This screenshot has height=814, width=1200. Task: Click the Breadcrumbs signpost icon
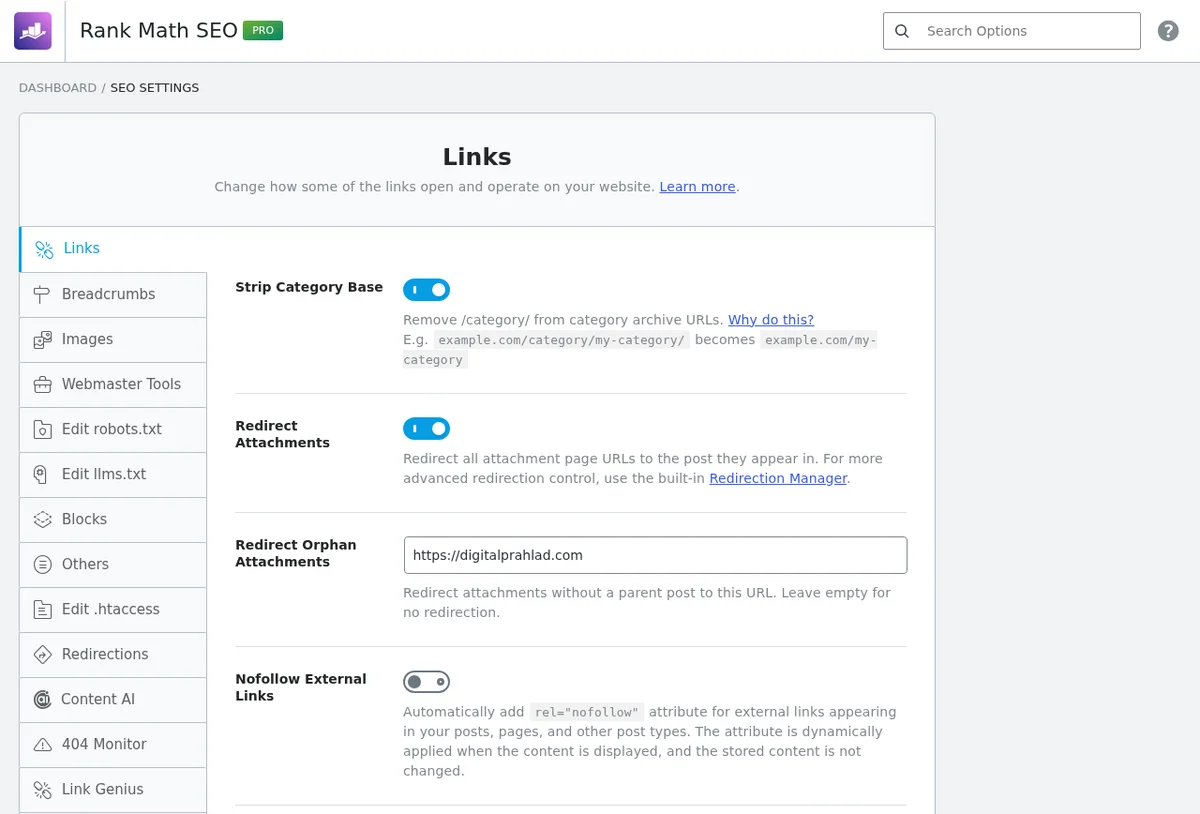pyautogui.click(x=42, y=294)
